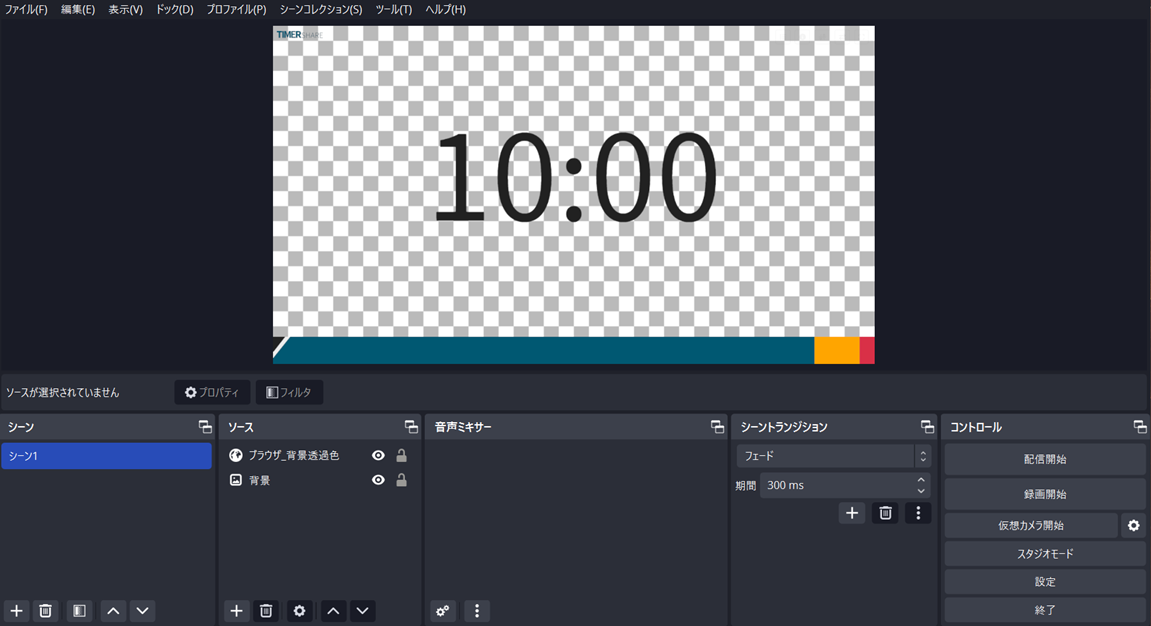The width and height of the screenshot is (1151, 626).
Task: Open the 音声ミキサー three-dot menu
Action: 477,611
